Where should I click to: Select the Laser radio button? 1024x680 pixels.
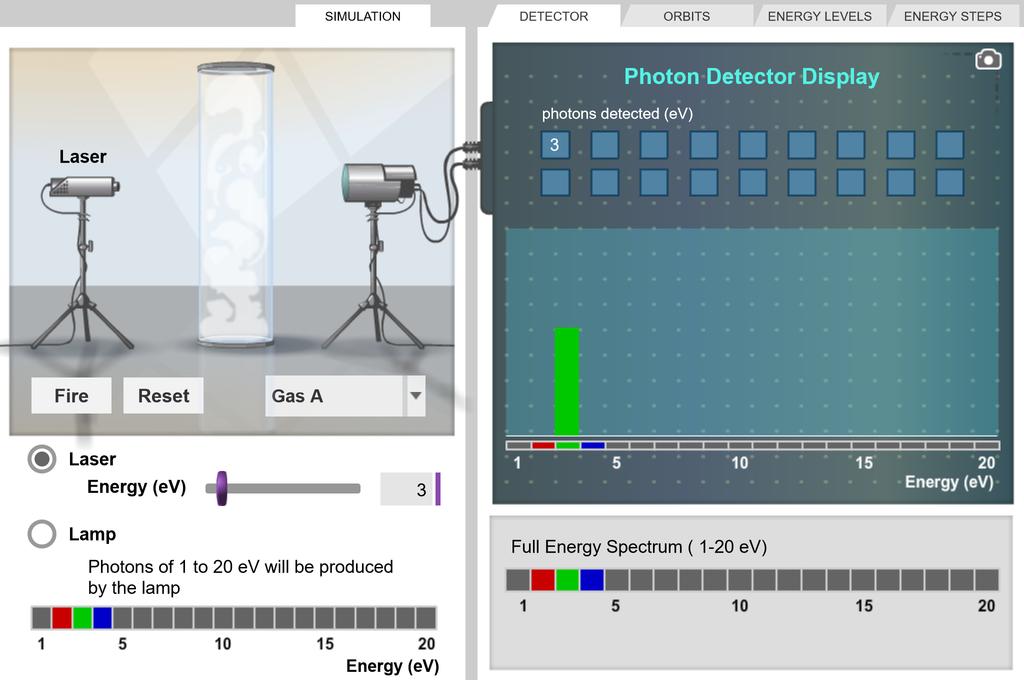pyautogui.click(x=42, y=459)
